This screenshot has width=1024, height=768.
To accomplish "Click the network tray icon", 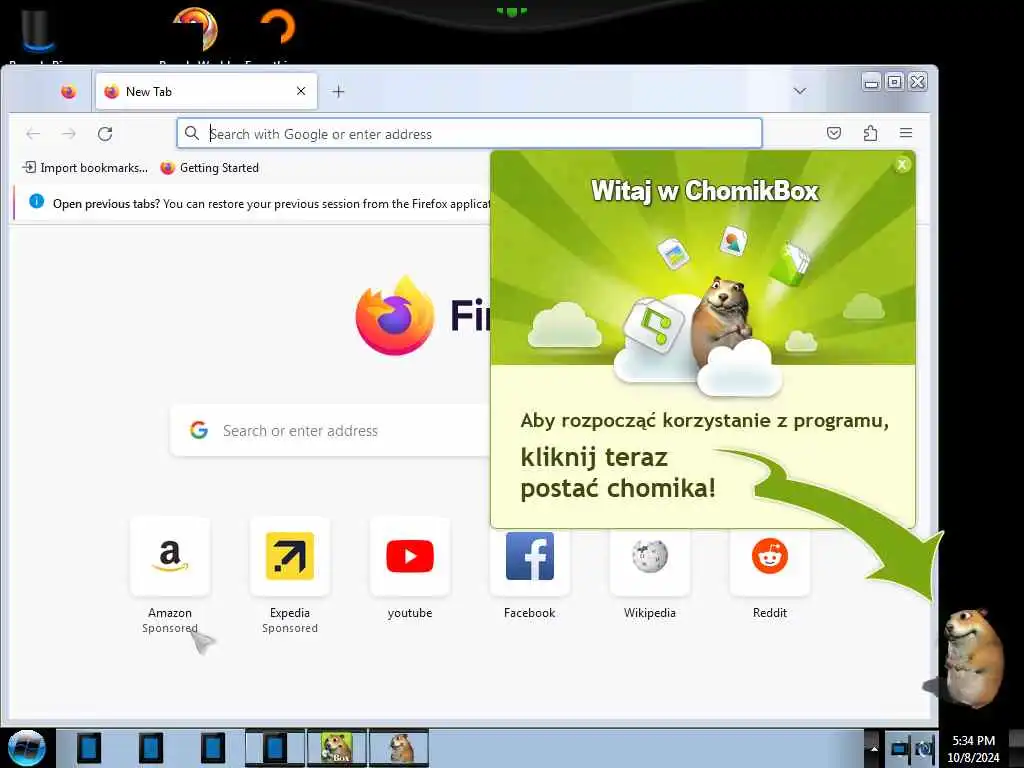I will tap(901, 748).
